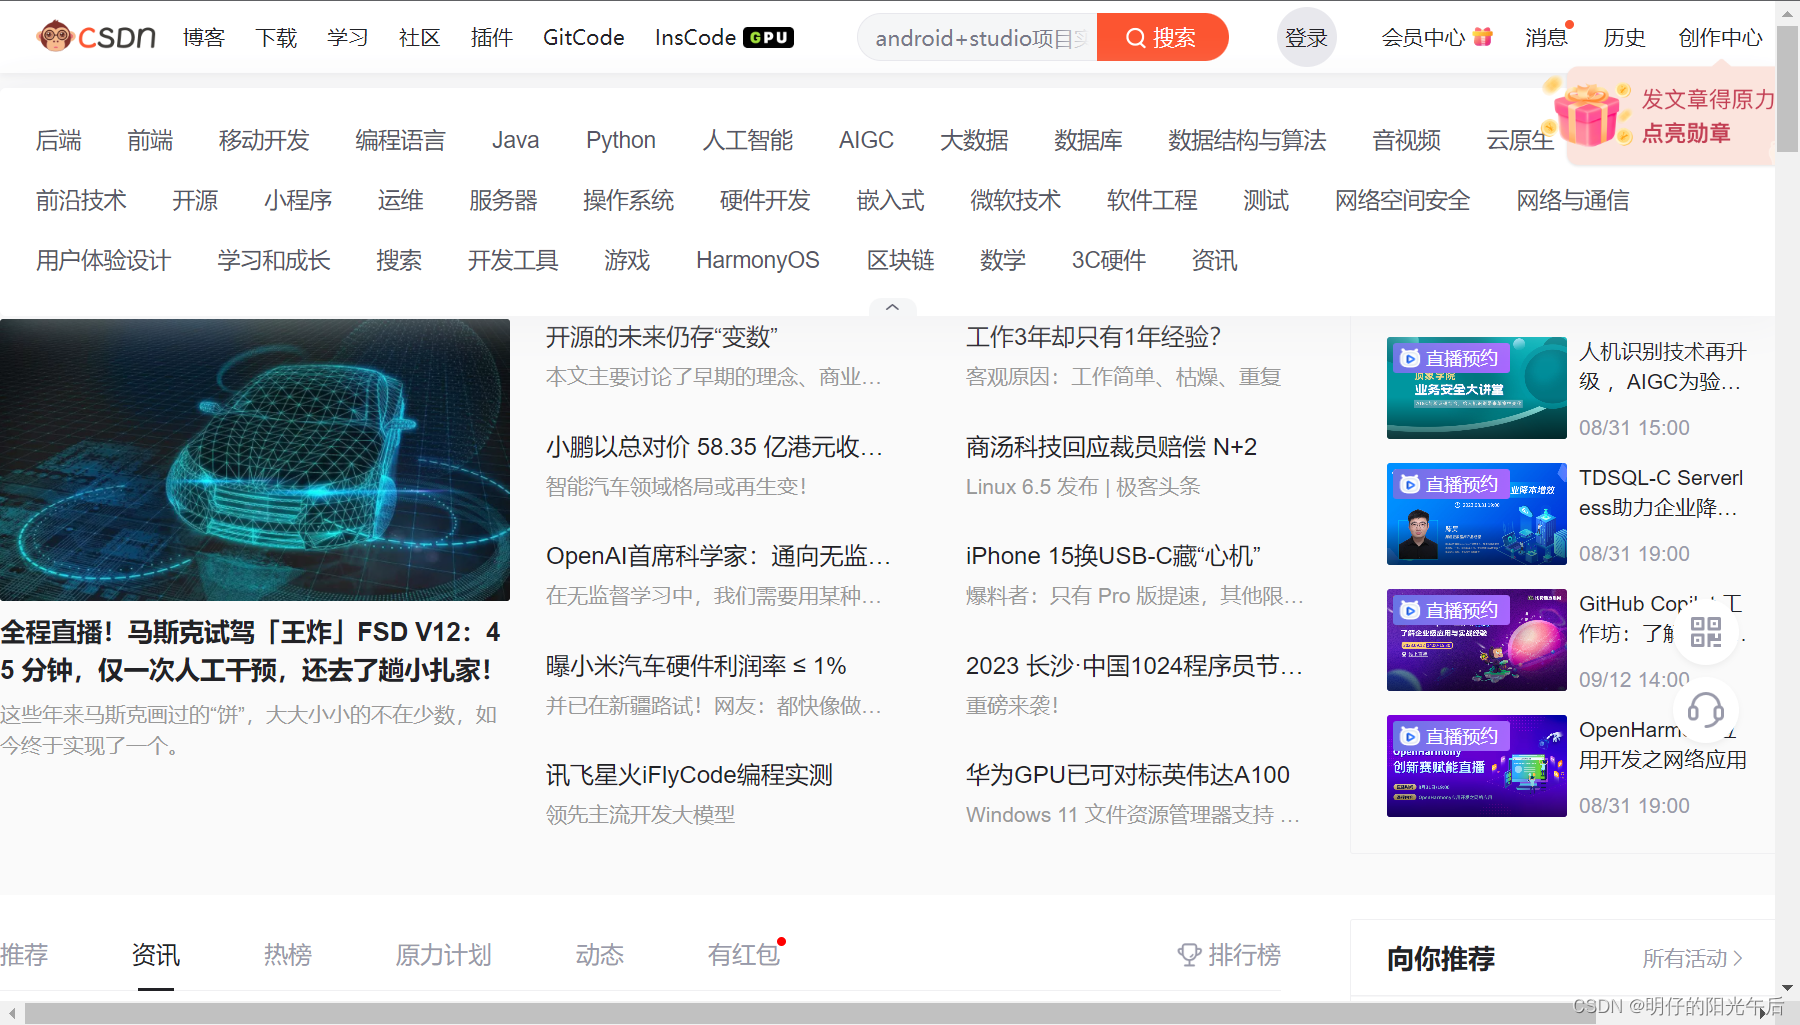1800x1025 pixels.
Task: Open article 华为GPU已可对标英伟达A100
Action: point(1128,775)
